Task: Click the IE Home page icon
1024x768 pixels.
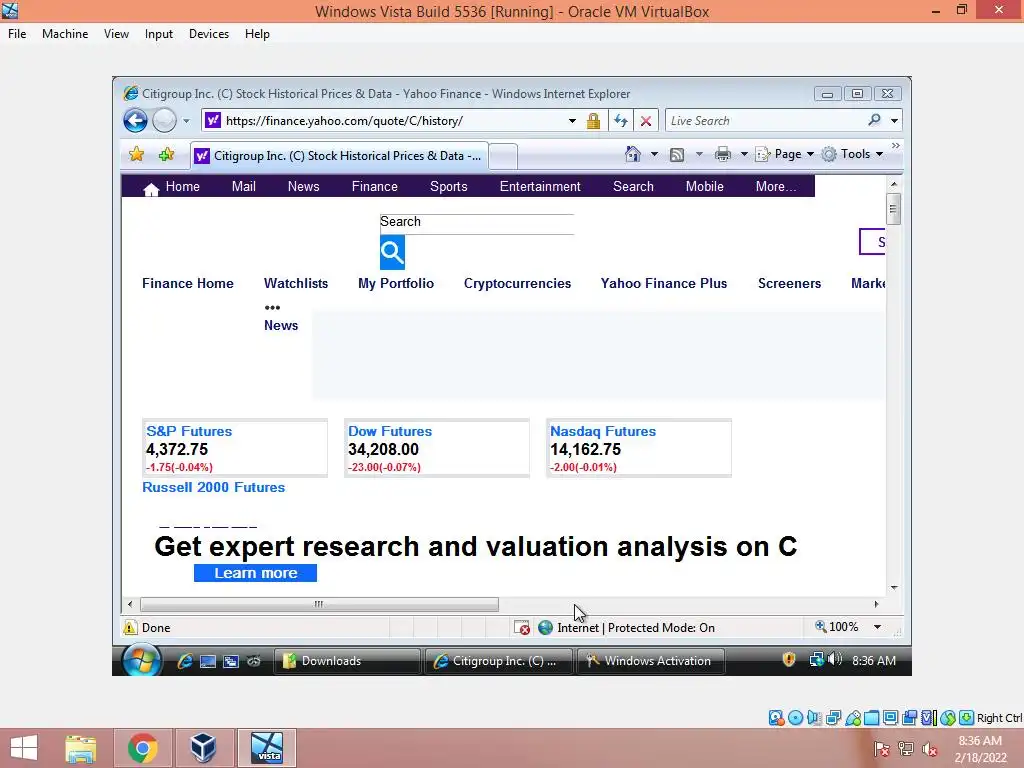Action: pos(633,154)
